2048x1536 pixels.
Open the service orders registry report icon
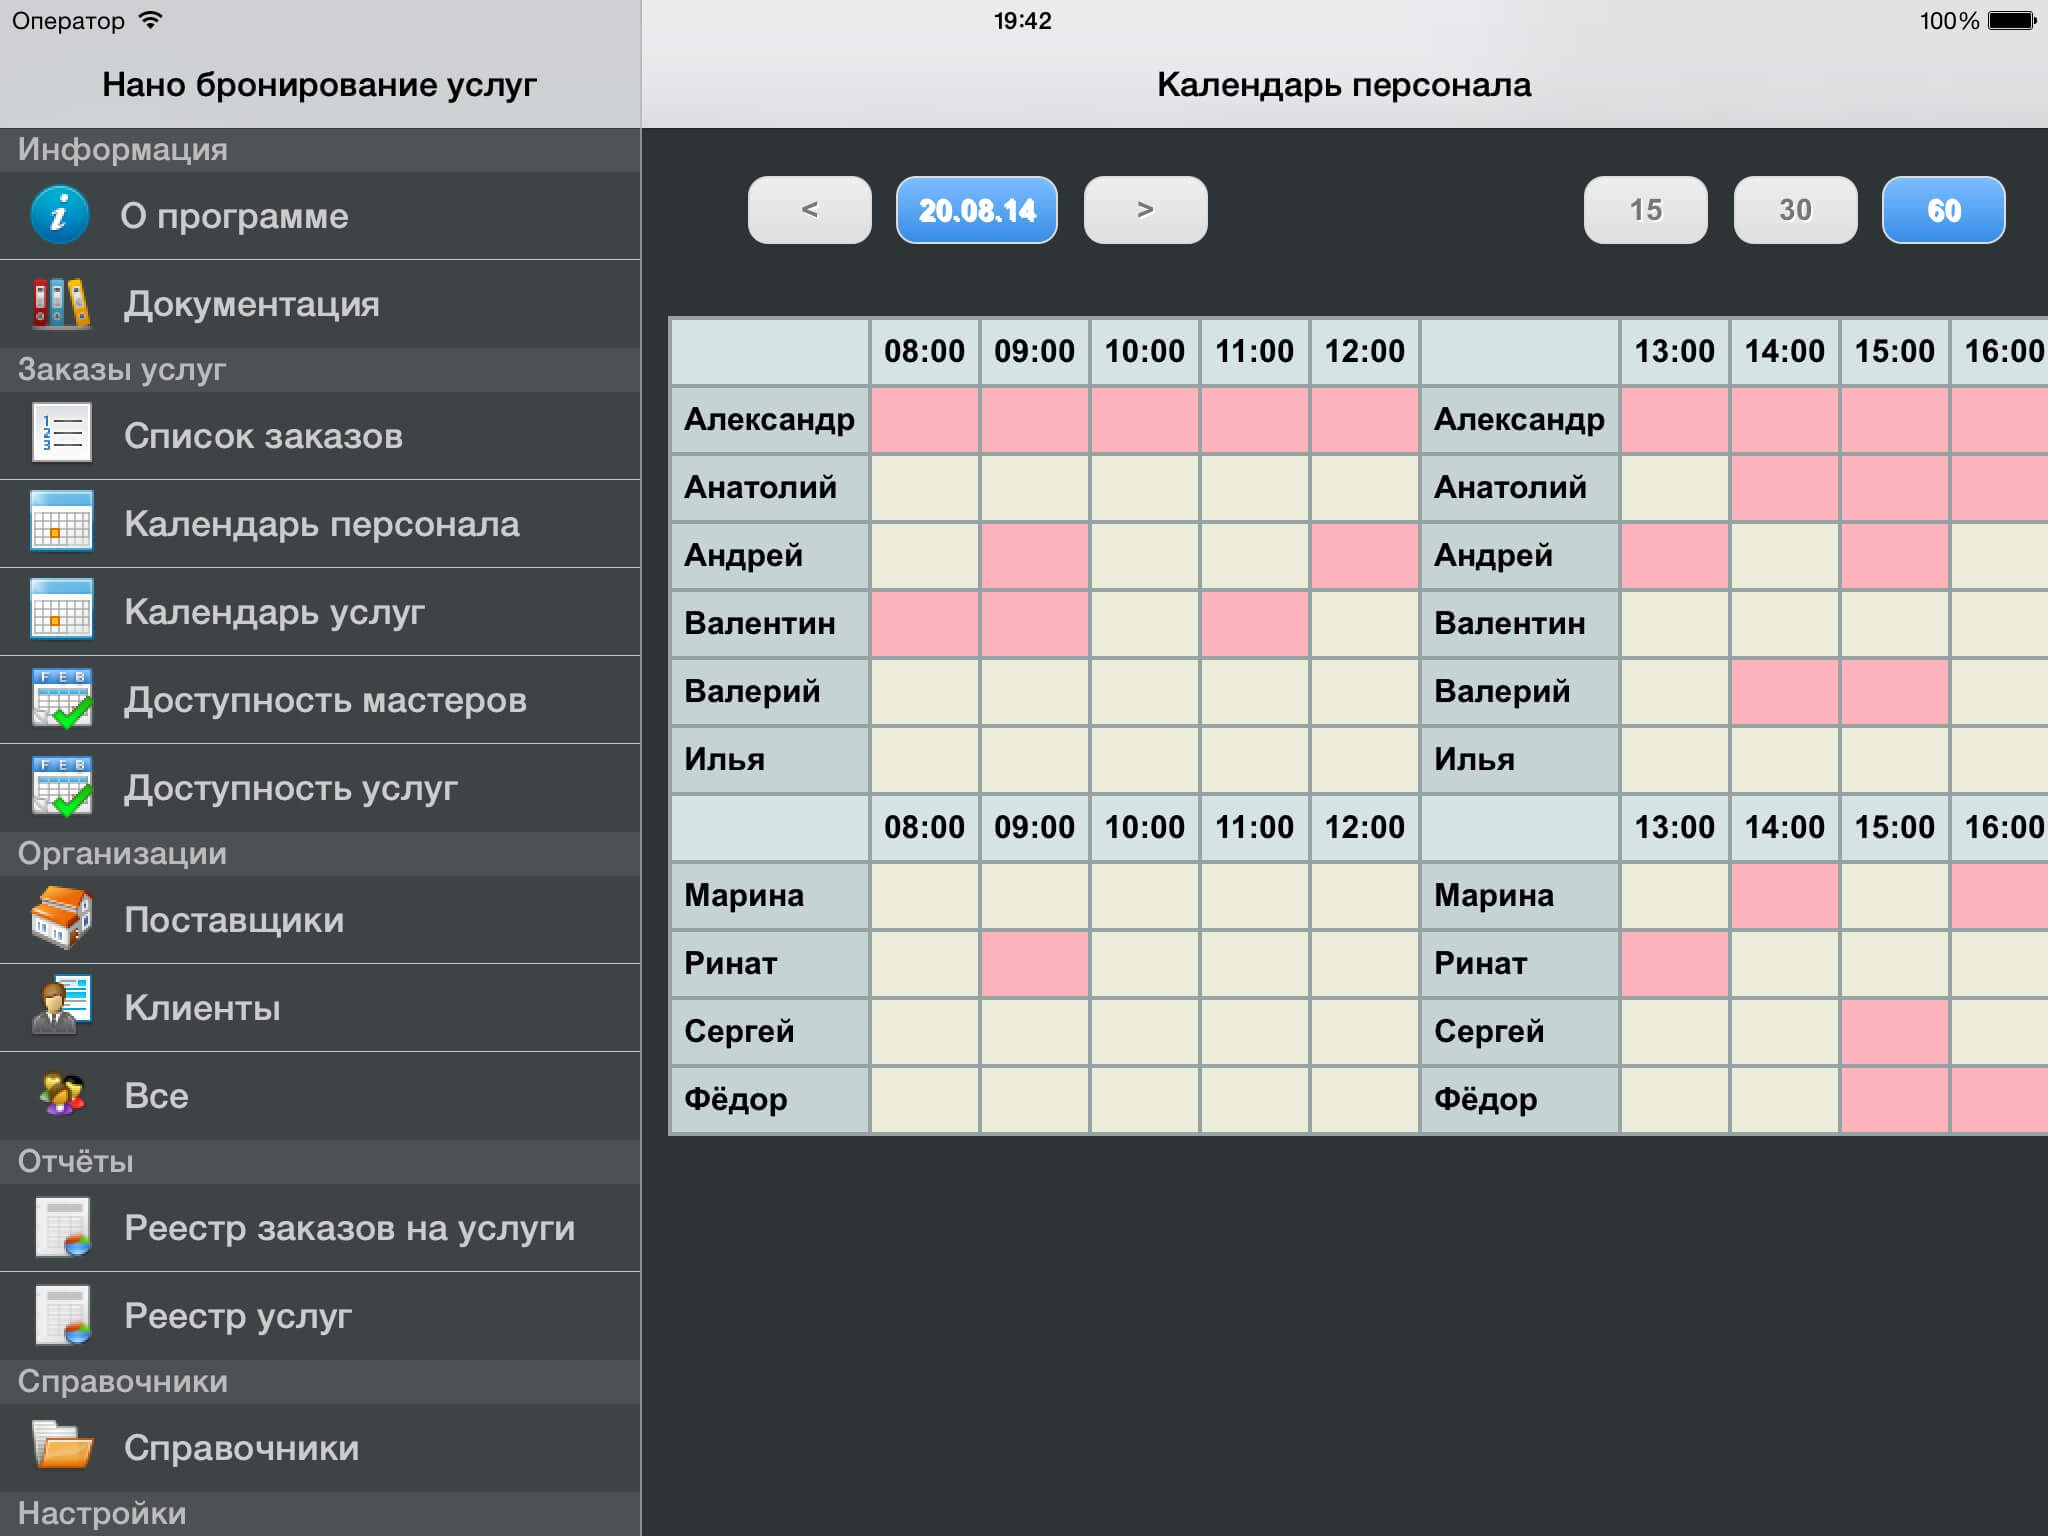pyautogui.click(x=61, y=1227)
